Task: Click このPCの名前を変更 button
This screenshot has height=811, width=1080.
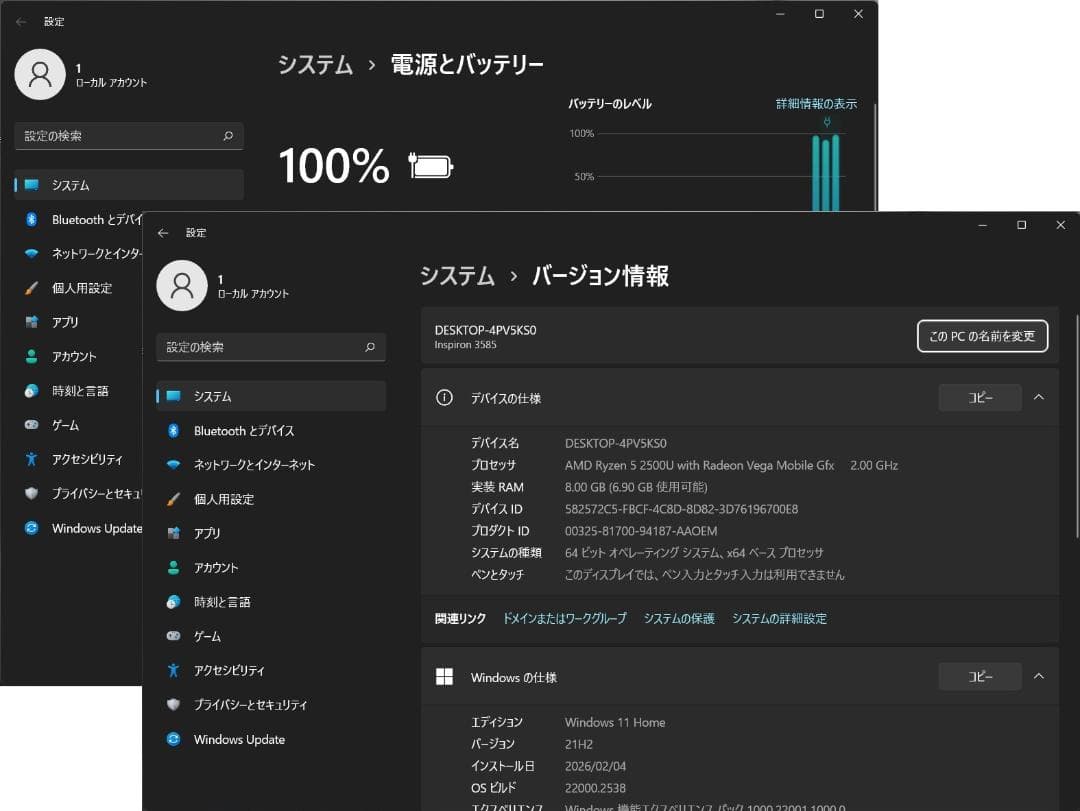Action: 982,336
